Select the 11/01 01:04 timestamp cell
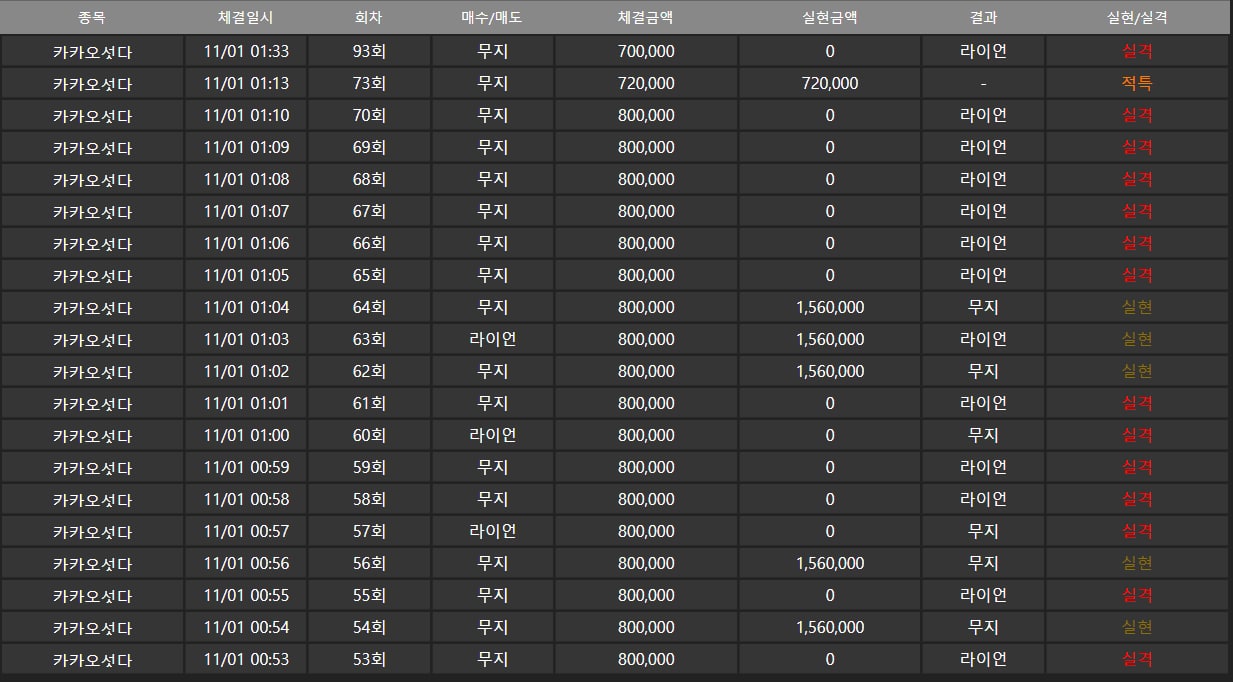 pyautogui.click(x=245, y=308)
